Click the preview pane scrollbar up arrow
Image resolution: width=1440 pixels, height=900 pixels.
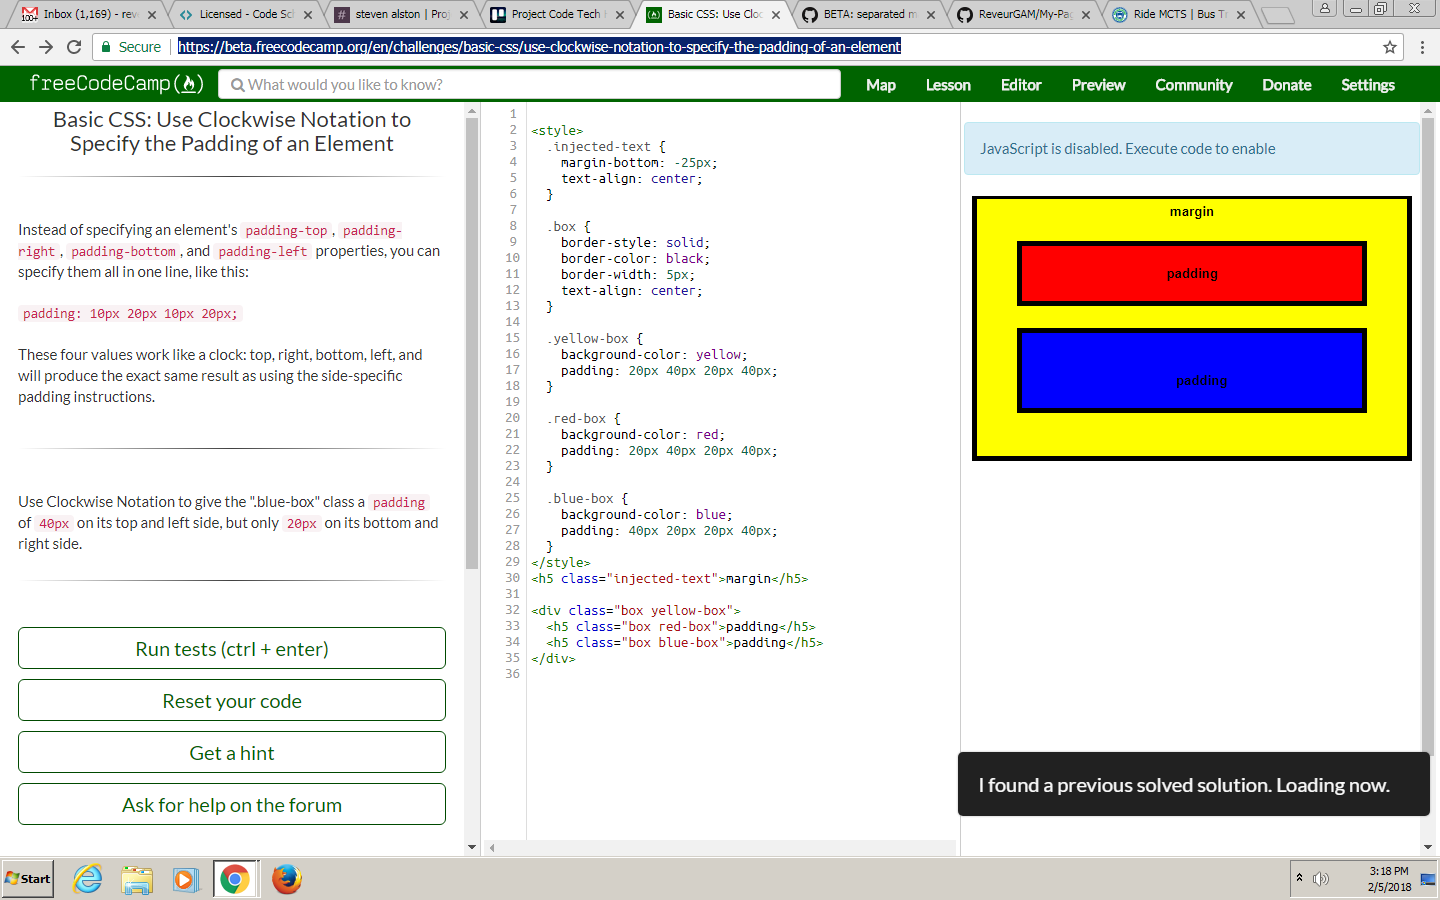(1428, 110)
